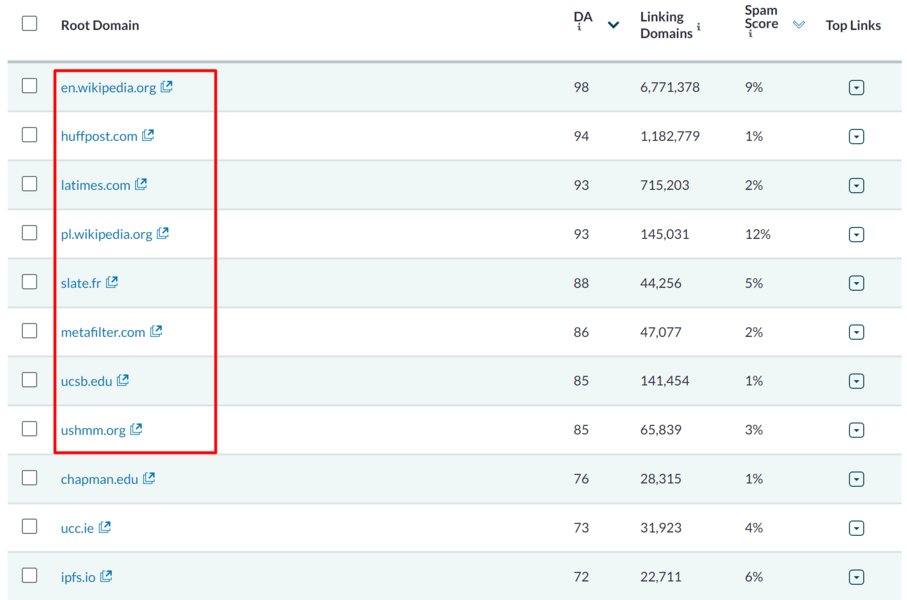907x600 pixels.
Task: Expand Top Links for ucc.ie
Action: [857, 528]
